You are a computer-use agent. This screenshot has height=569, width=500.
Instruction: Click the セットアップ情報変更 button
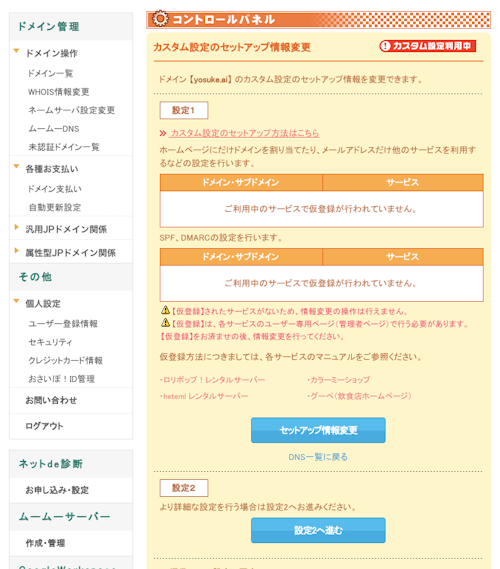(318, 430)
